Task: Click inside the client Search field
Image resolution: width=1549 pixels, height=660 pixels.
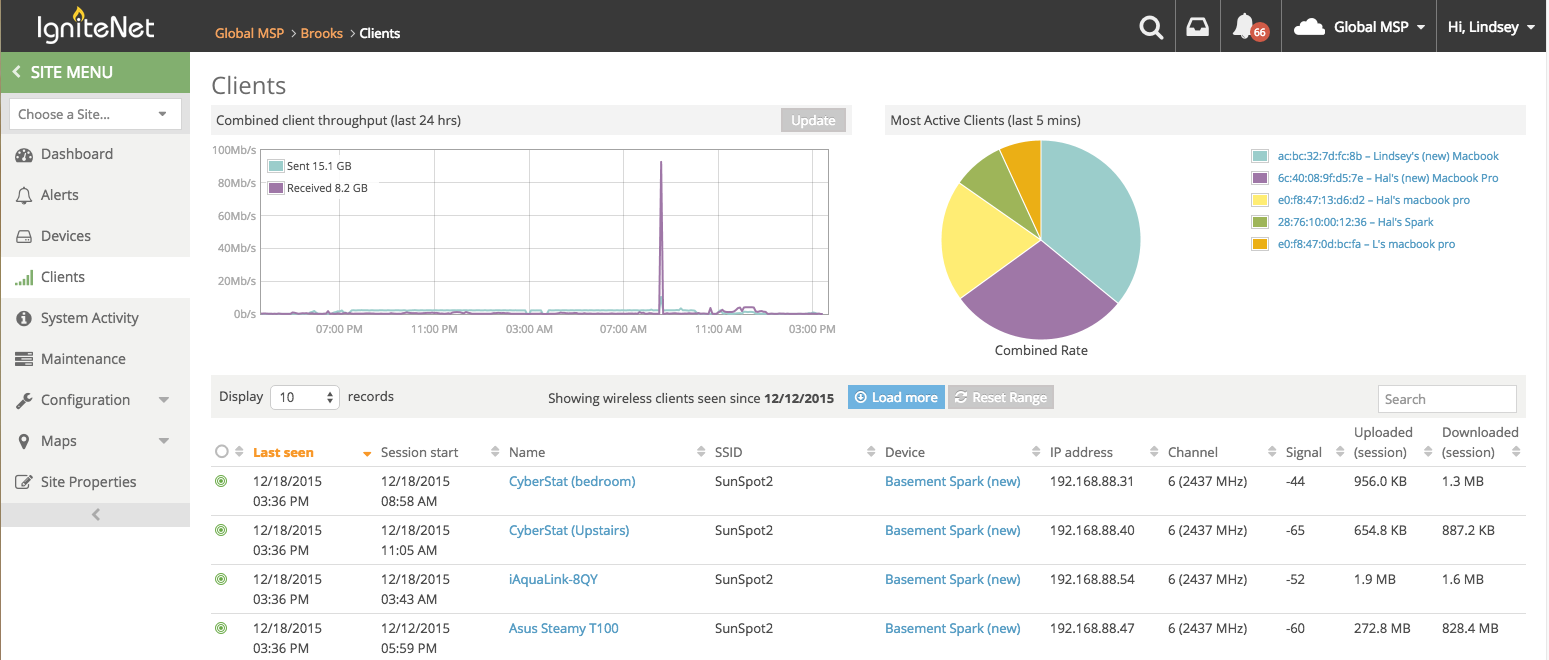Action: click(1447, 398)
